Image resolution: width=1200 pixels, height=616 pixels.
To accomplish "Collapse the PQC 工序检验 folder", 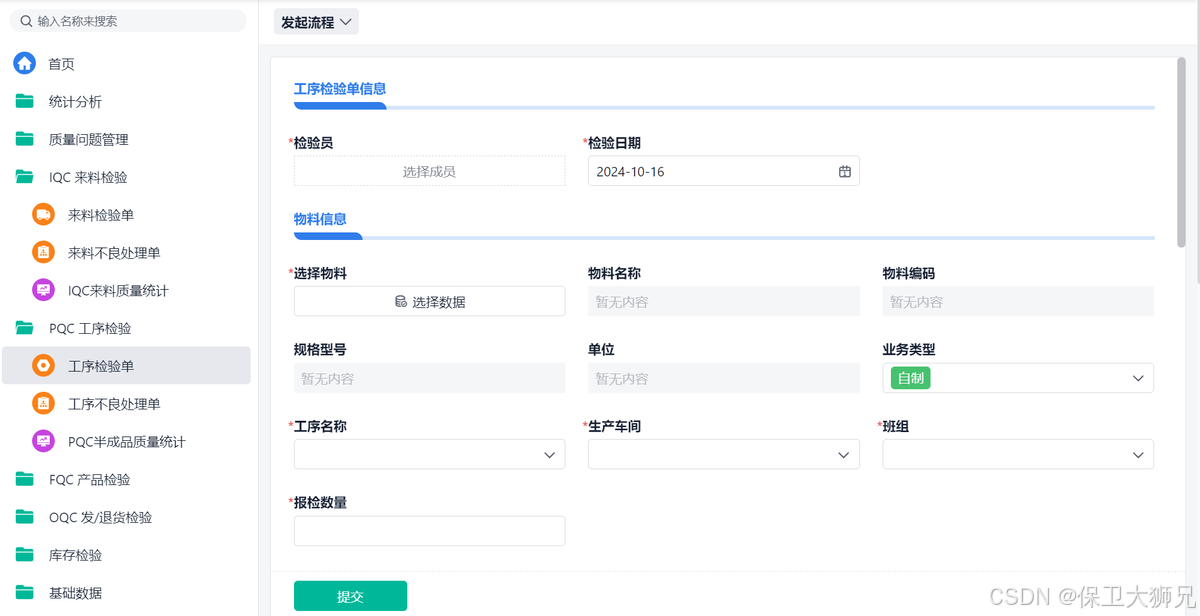I will click(x=126, y=328).
